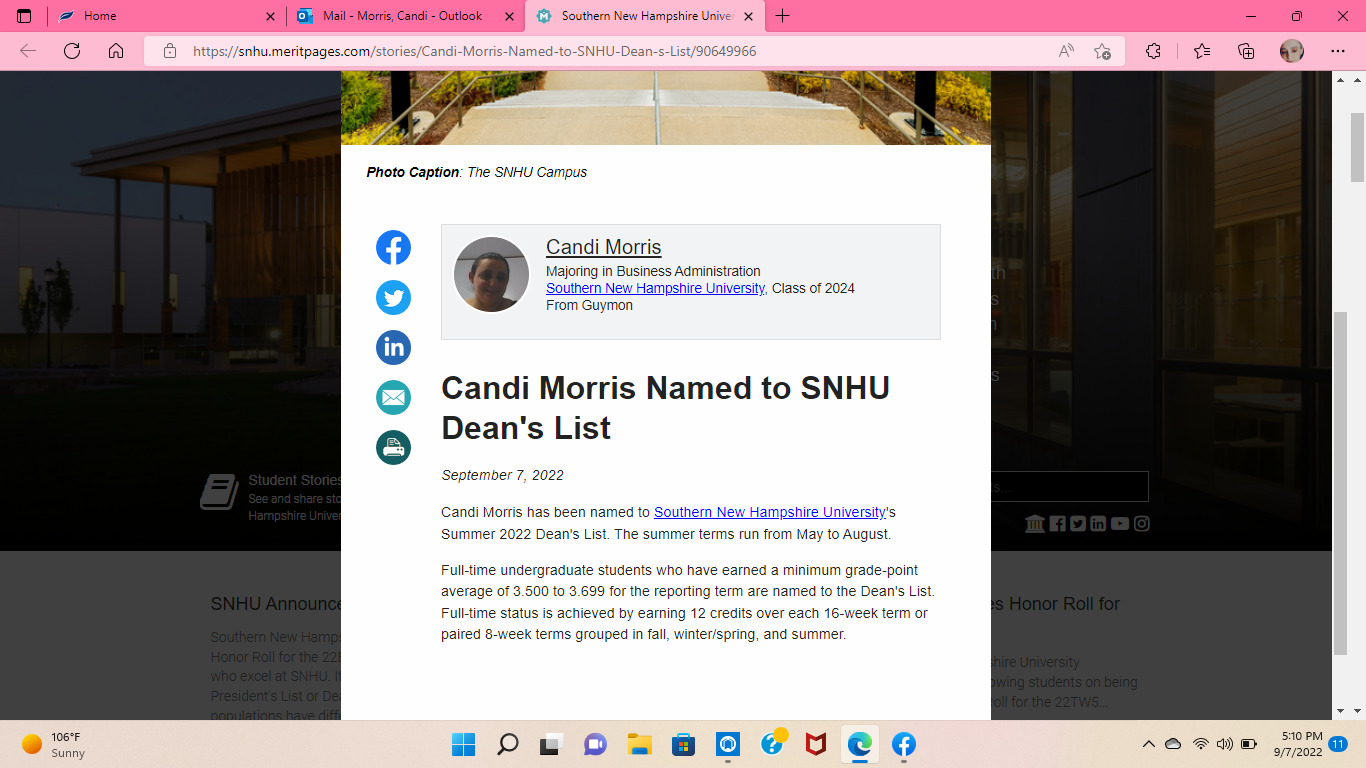The width and height of the screenshot is (1366, 768).
Task: Share the story on Twitter
Action: 393,297
